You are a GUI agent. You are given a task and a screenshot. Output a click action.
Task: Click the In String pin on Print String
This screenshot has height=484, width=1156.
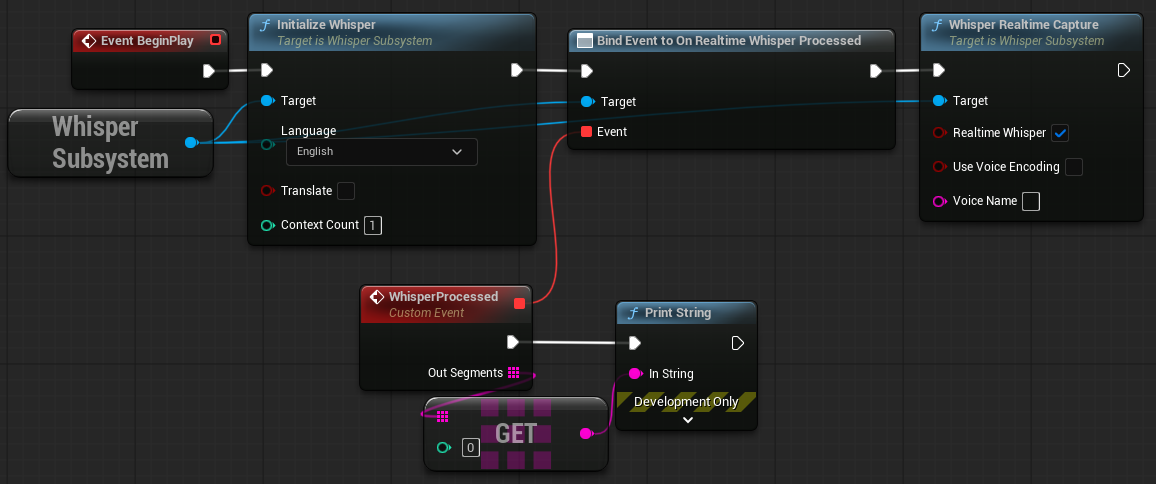coord(634,374)
